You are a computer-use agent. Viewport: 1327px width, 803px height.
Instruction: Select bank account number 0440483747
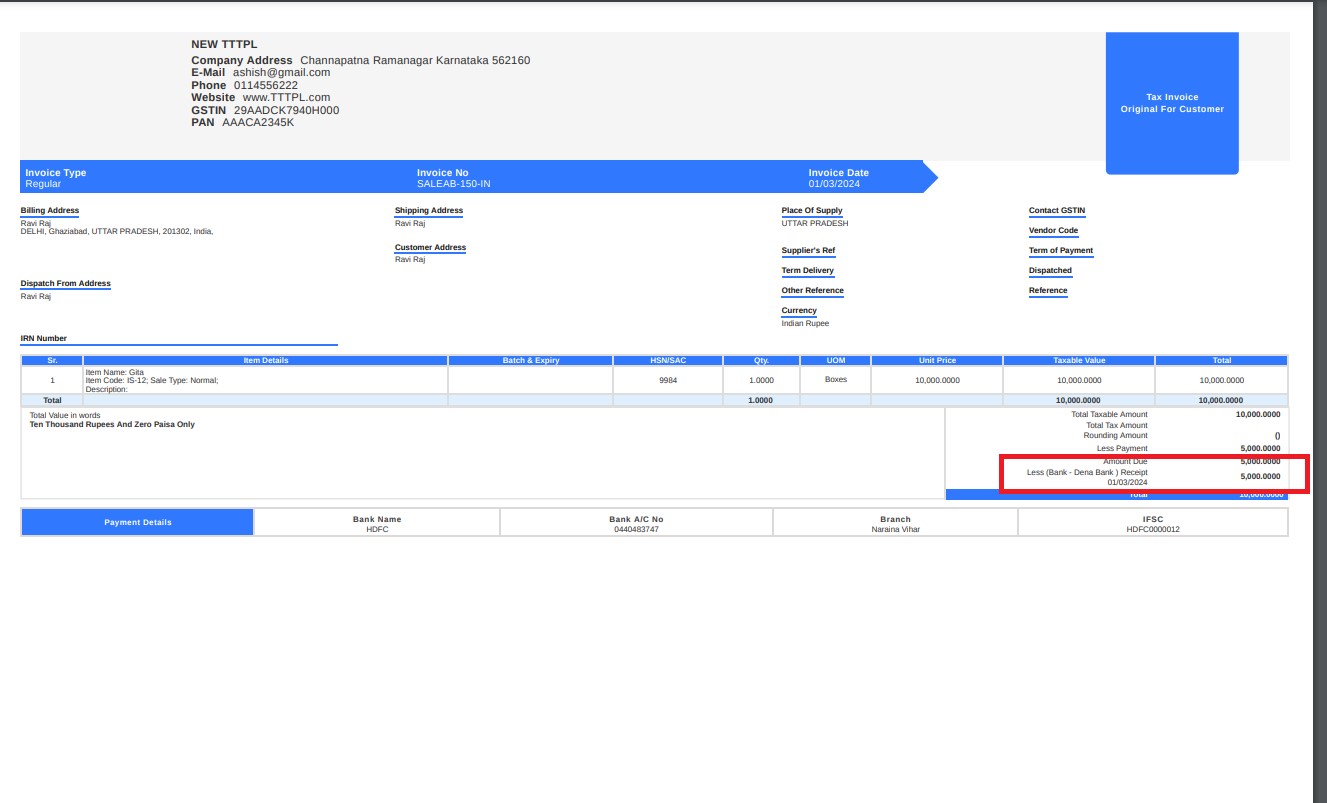(x=636, y=529)
